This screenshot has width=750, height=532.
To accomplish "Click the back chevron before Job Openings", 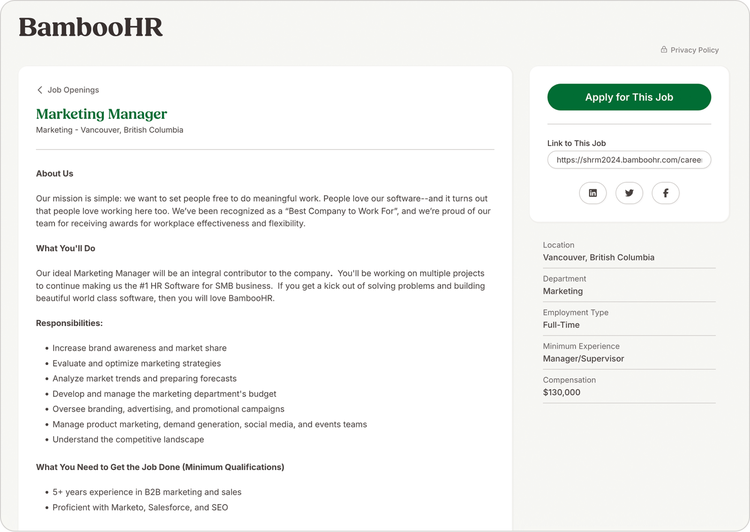I will (x=40, y=90).
